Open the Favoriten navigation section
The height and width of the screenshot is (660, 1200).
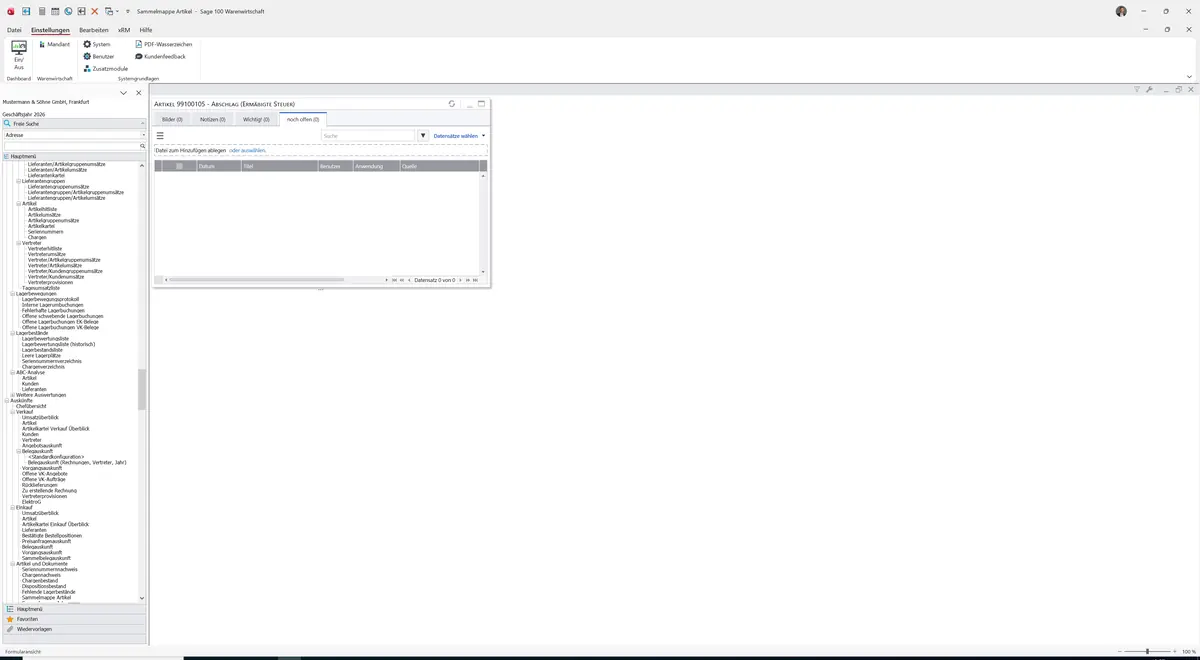pos(75,619)
